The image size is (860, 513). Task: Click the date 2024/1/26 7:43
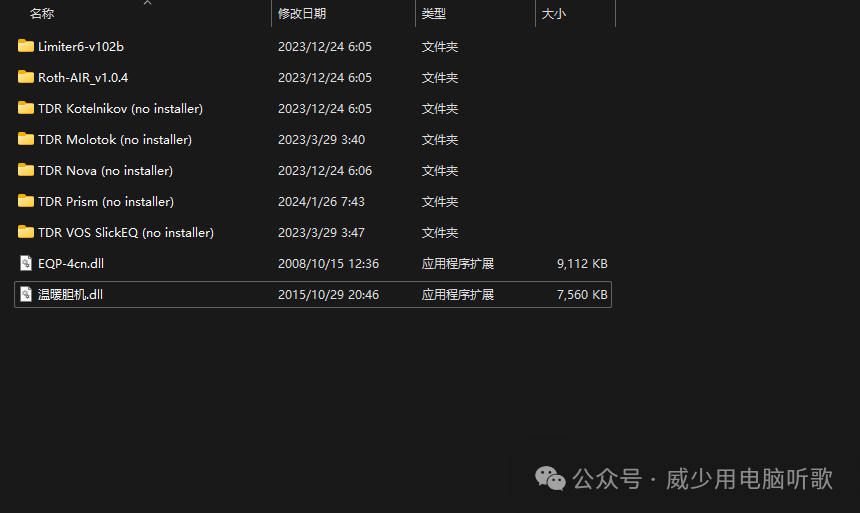coord(321,202)
